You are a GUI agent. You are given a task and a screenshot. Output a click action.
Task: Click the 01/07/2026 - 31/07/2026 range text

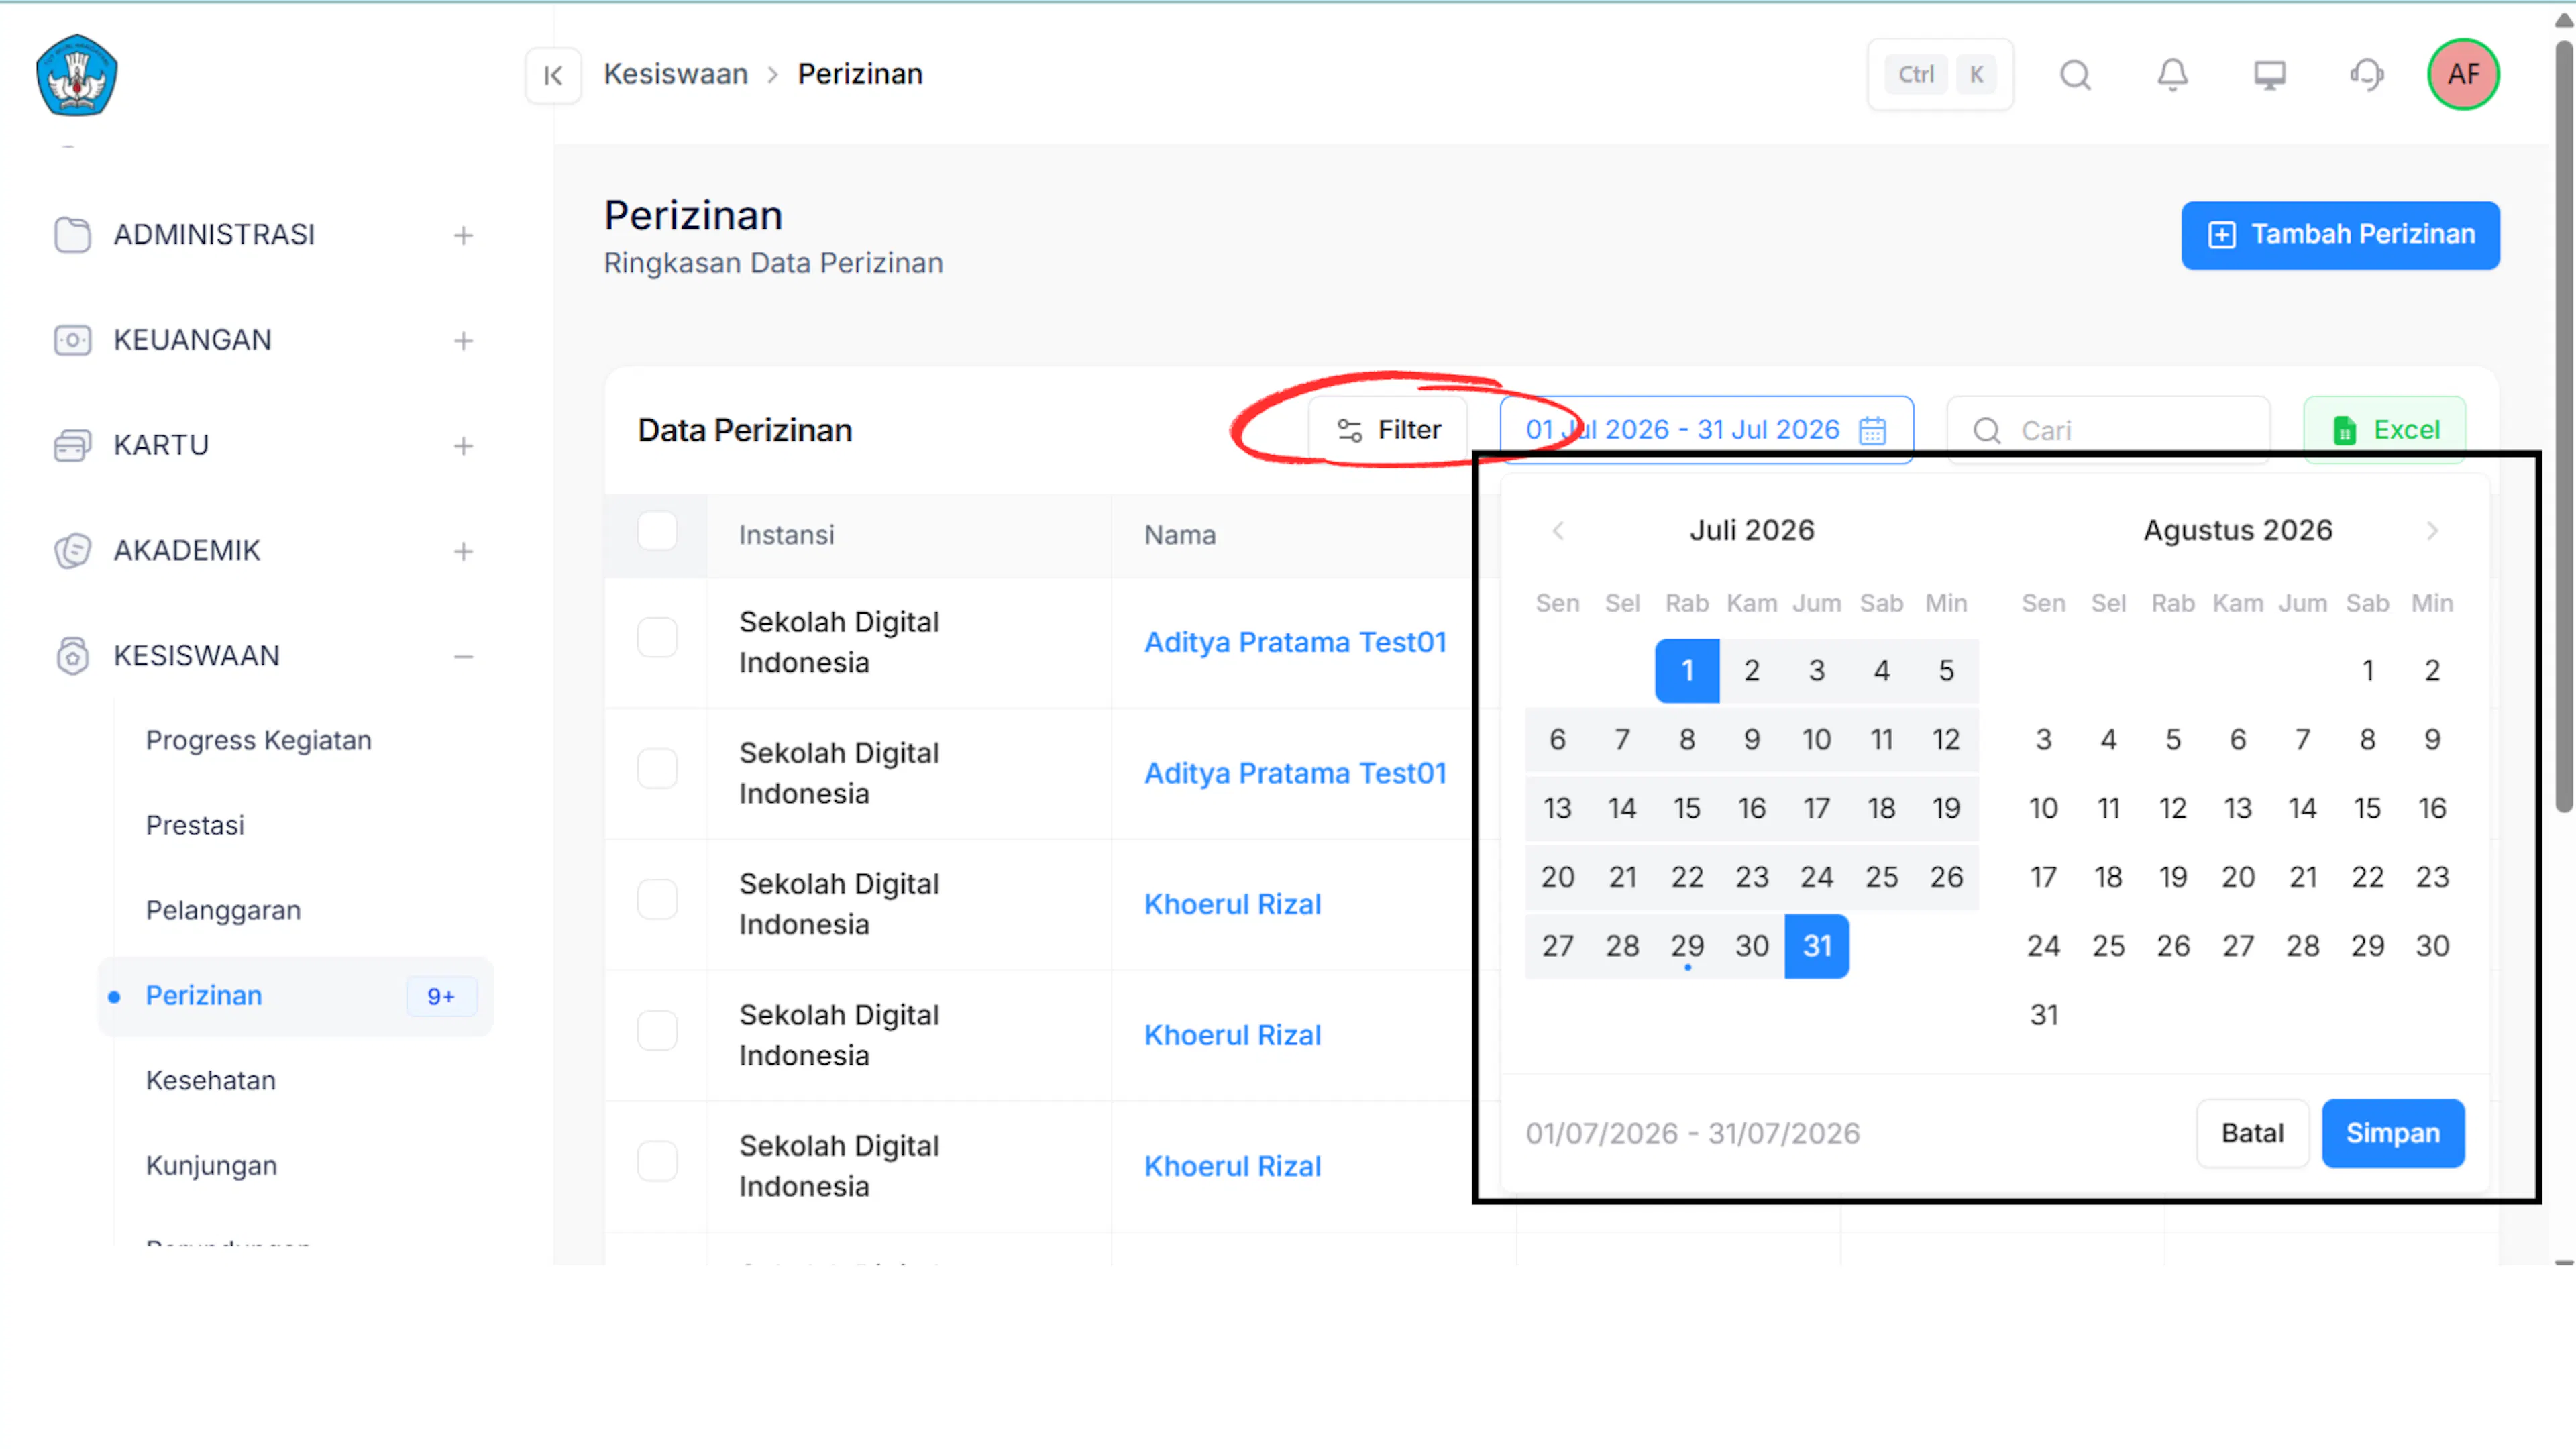[x=1693, y=1133]
